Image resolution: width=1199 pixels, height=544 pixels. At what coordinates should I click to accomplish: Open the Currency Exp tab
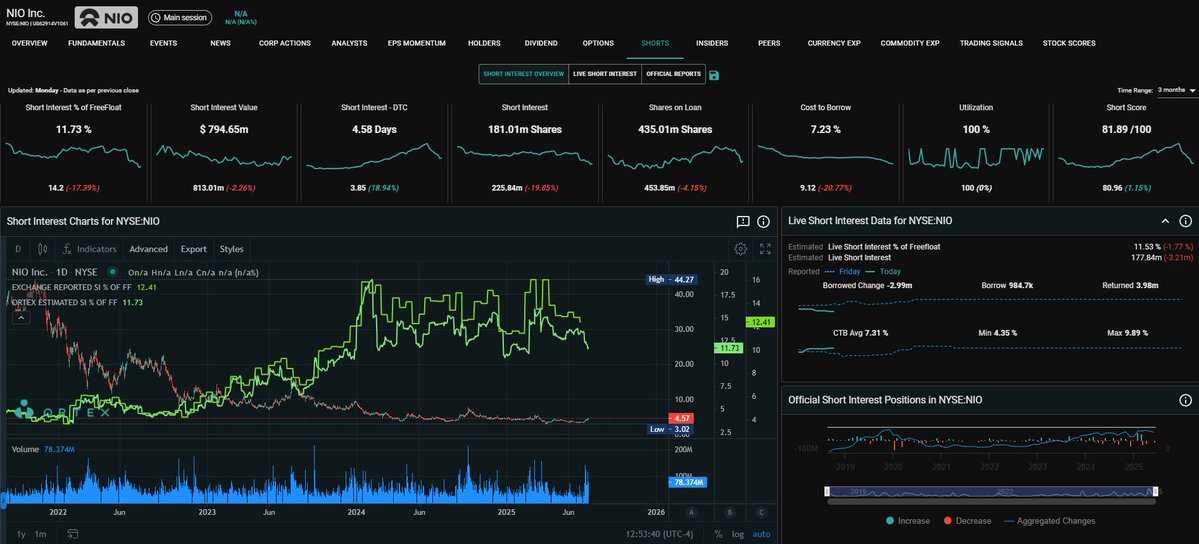834,44
